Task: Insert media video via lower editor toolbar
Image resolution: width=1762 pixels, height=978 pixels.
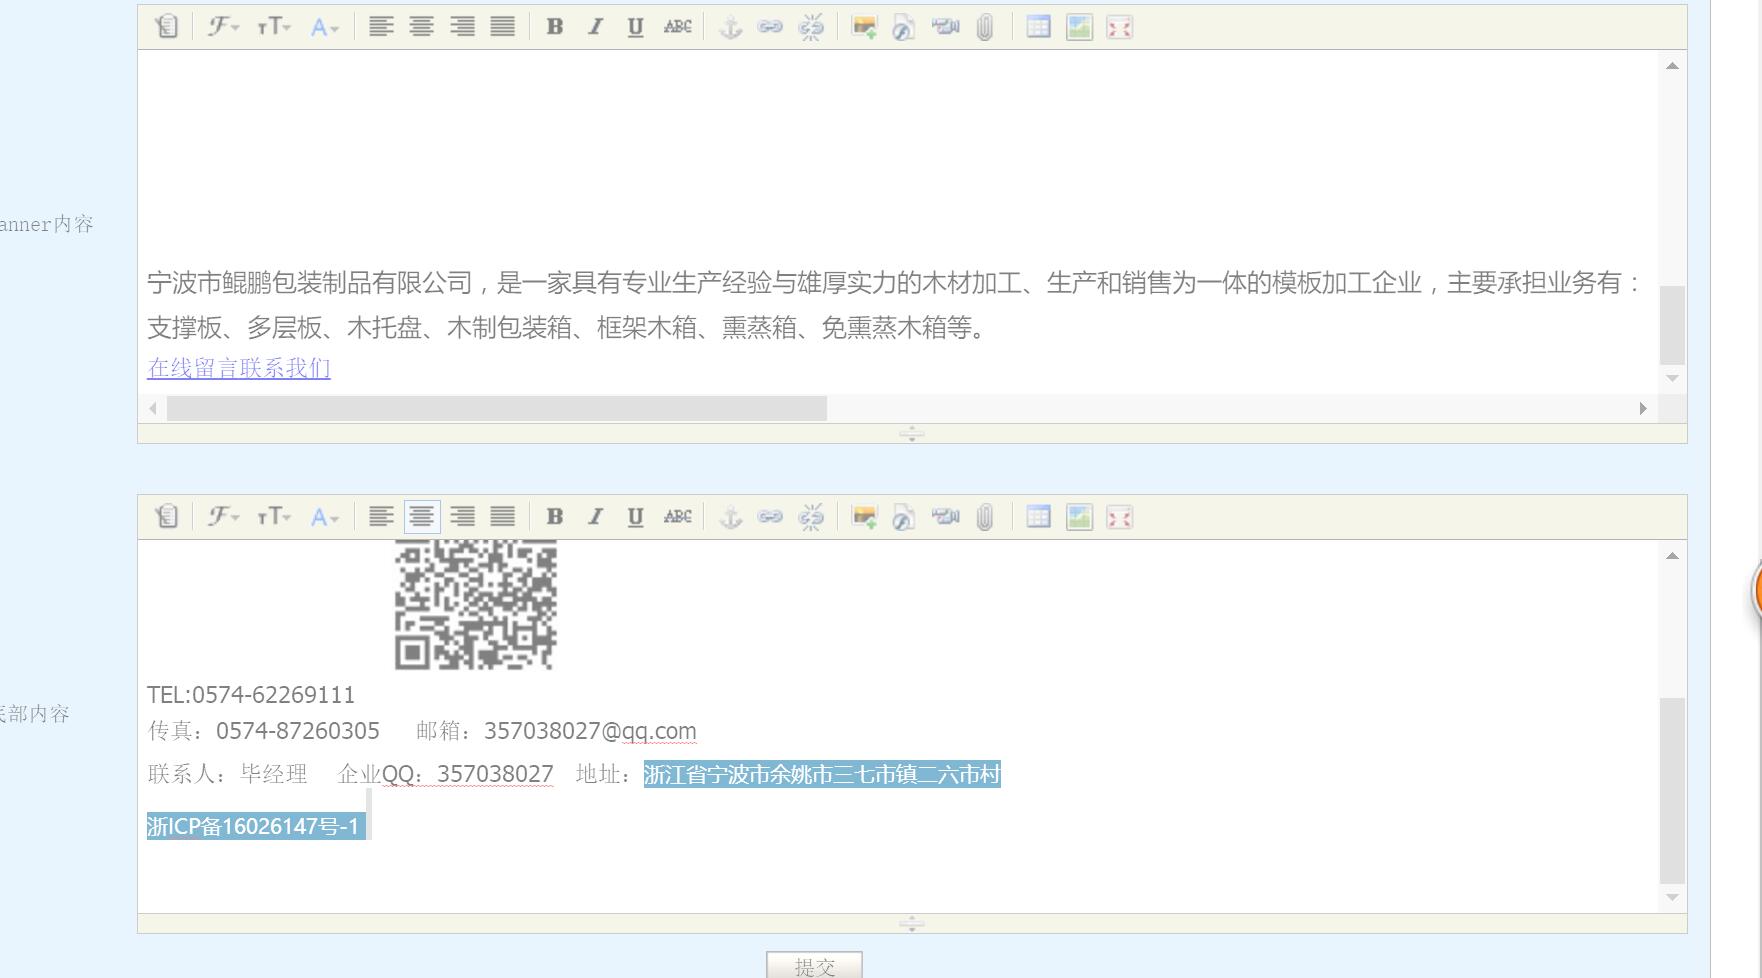Action: pyautogui.click(x=945, y=517)
